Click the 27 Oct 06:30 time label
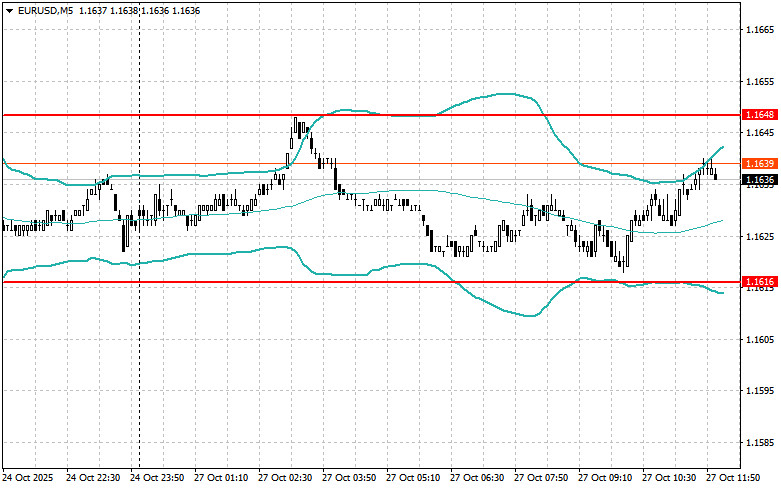Image resolution: width=781 pixels, height=489 pixels. tap(477, 478)
